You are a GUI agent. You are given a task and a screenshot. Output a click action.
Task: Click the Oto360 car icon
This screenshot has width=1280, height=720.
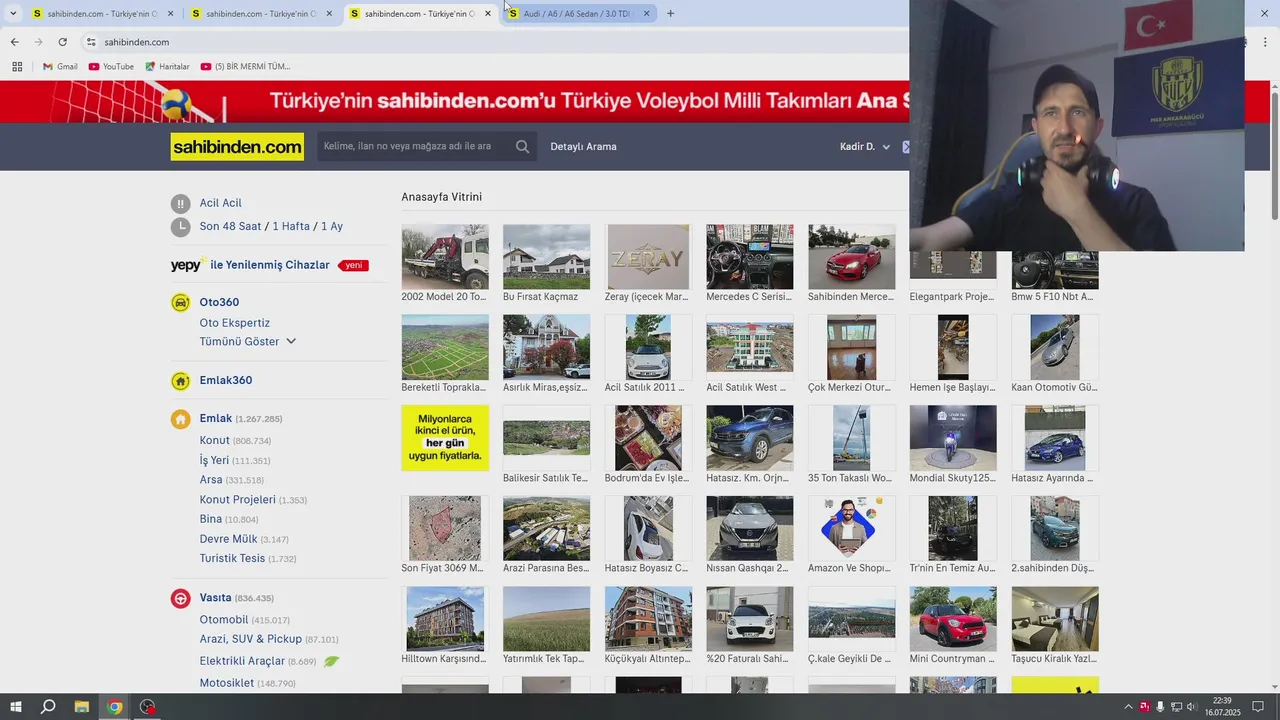(x=180, y=302)
